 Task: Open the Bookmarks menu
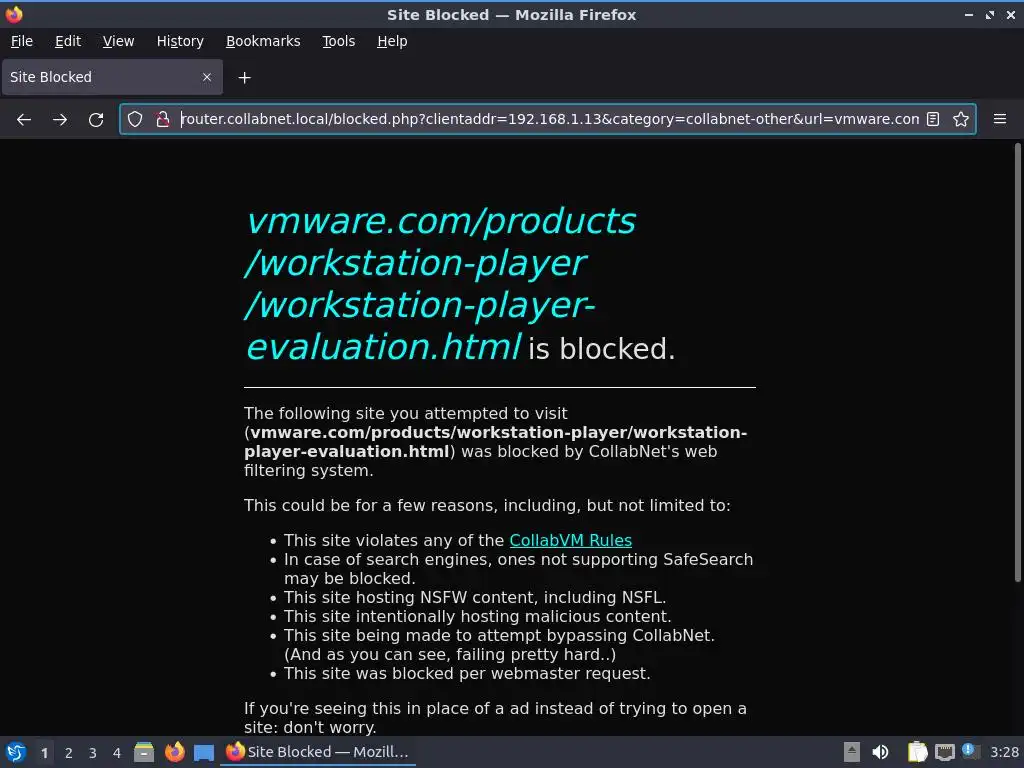click(x=263, y=41)
